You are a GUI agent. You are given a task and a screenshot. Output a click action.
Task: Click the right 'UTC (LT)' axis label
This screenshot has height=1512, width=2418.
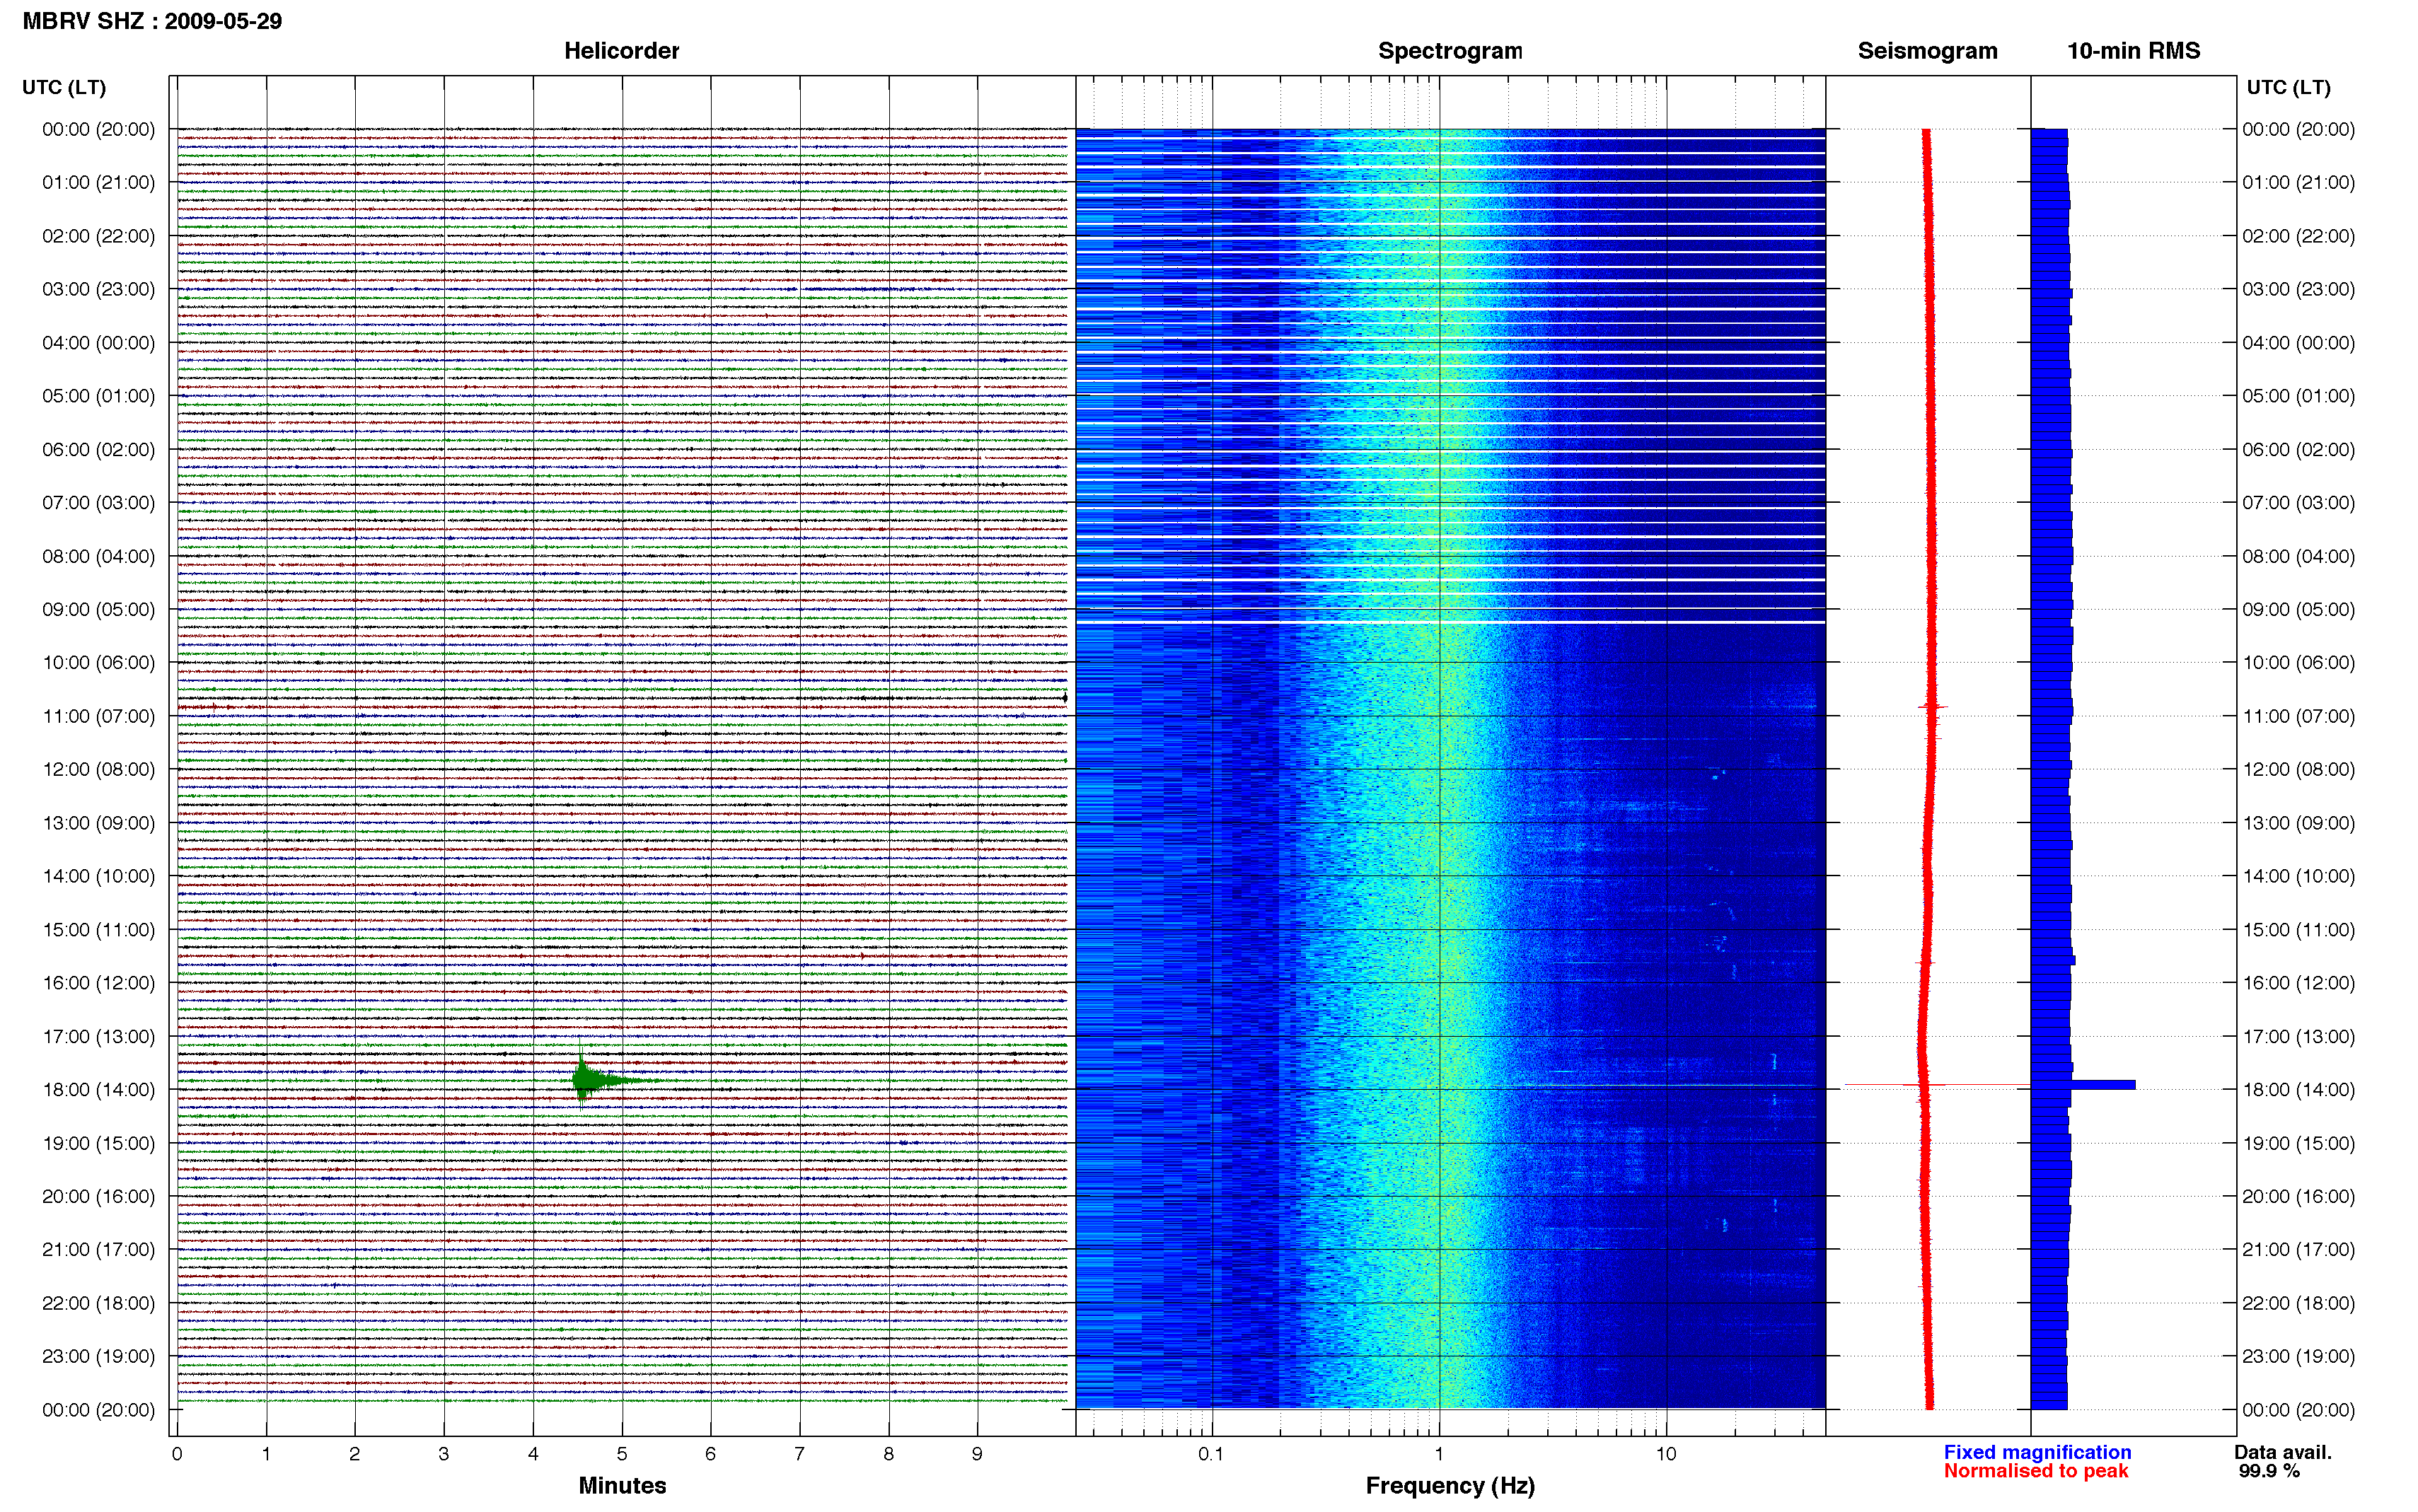[x=2288, y=87]
